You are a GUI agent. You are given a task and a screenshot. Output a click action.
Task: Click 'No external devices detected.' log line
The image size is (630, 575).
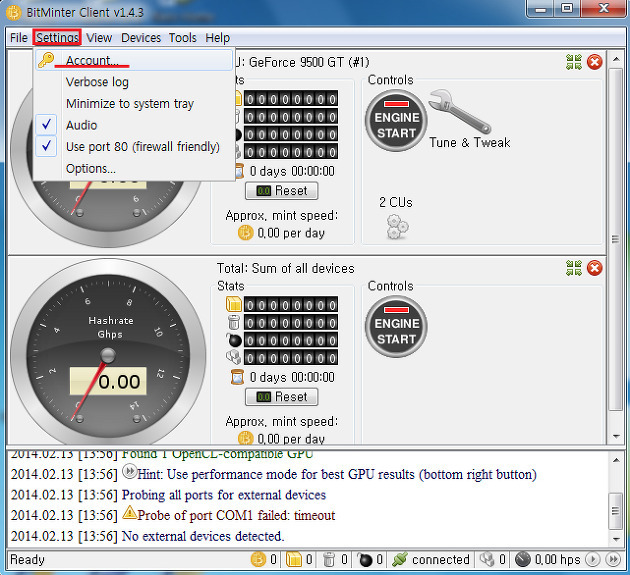(x=203, y=536)
